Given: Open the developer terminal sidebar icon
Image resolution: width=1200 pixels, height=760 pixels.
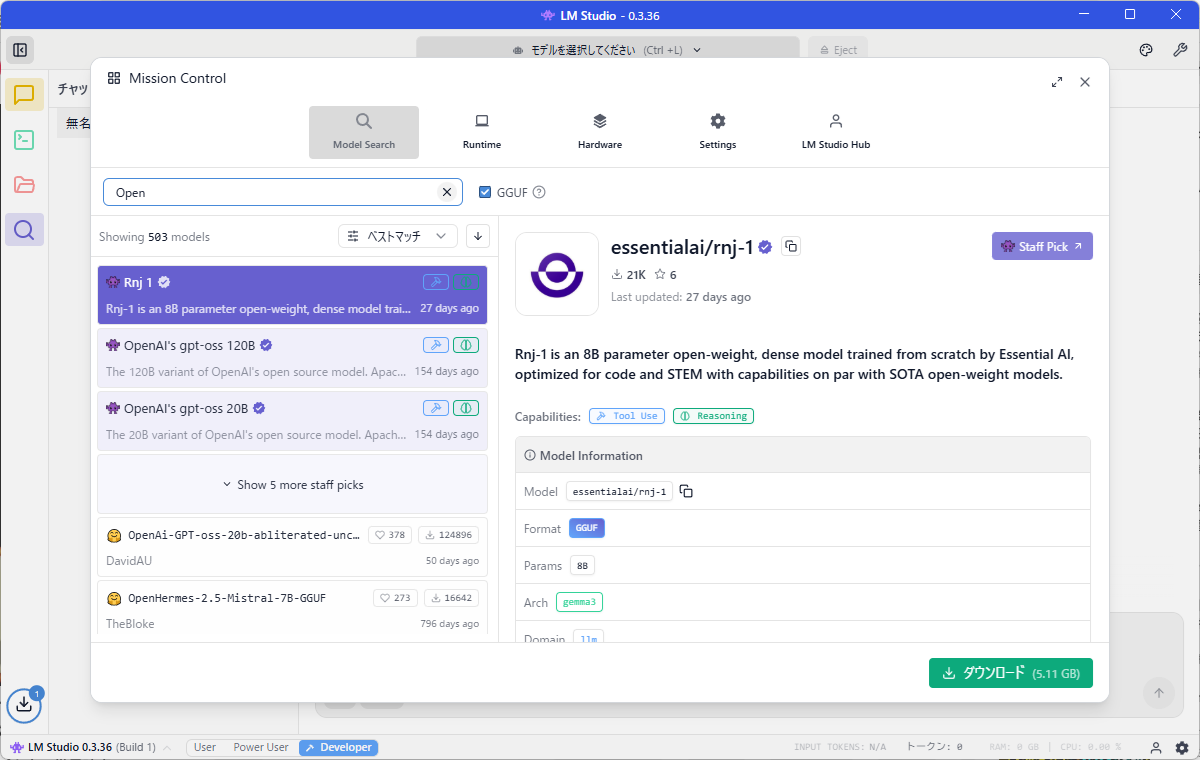Looking at the screenshot, I should point(24,140).
